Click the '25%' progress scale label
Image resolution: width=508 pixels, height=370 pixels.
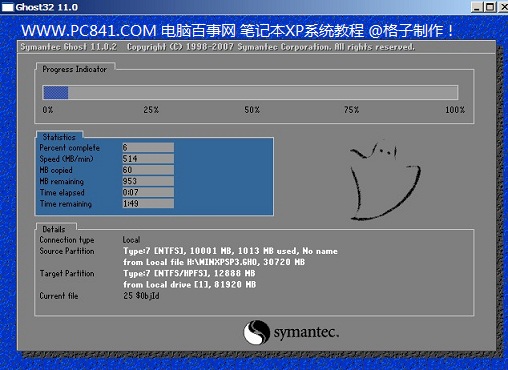point(151,110)
